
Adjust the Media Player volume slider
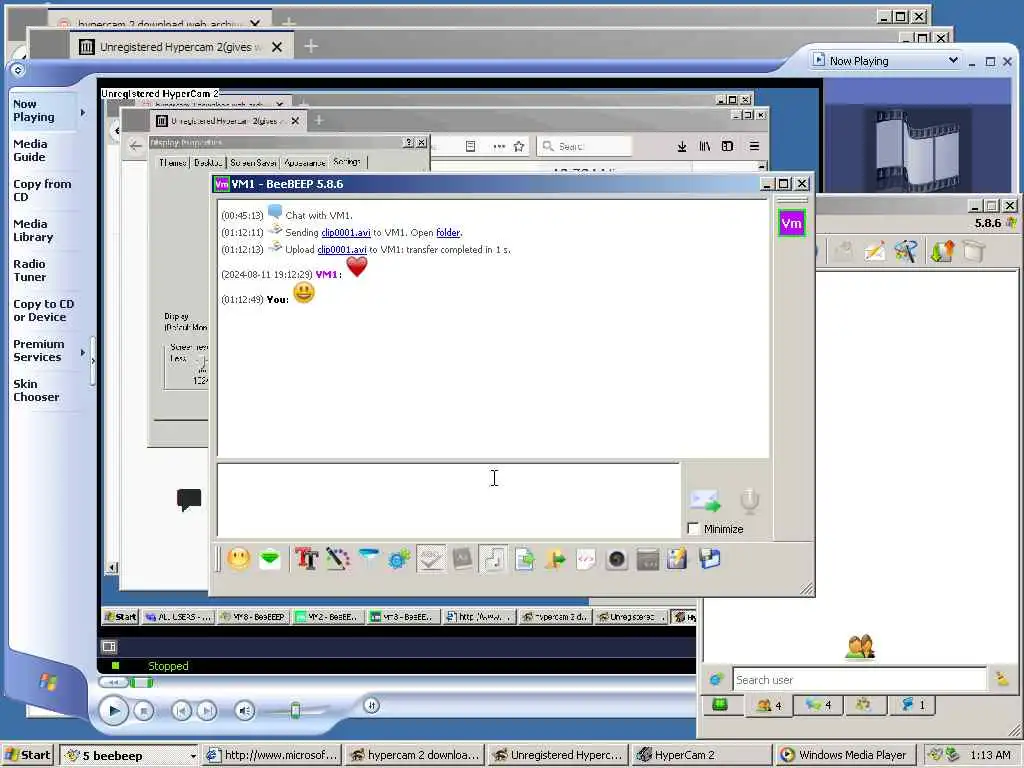point(295,711)
